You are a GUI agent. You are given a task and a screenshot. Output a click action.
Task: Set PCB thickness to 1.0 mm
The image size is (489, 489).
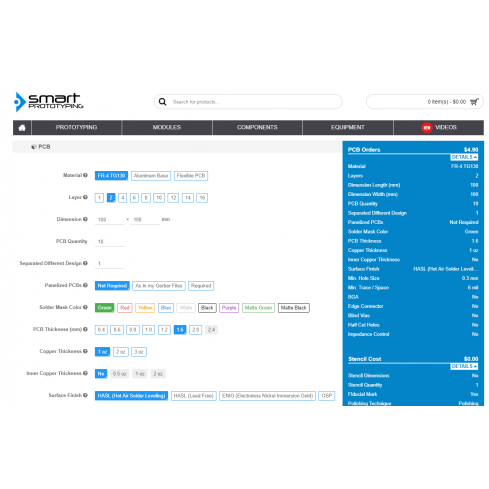click(x=148, y=330)
